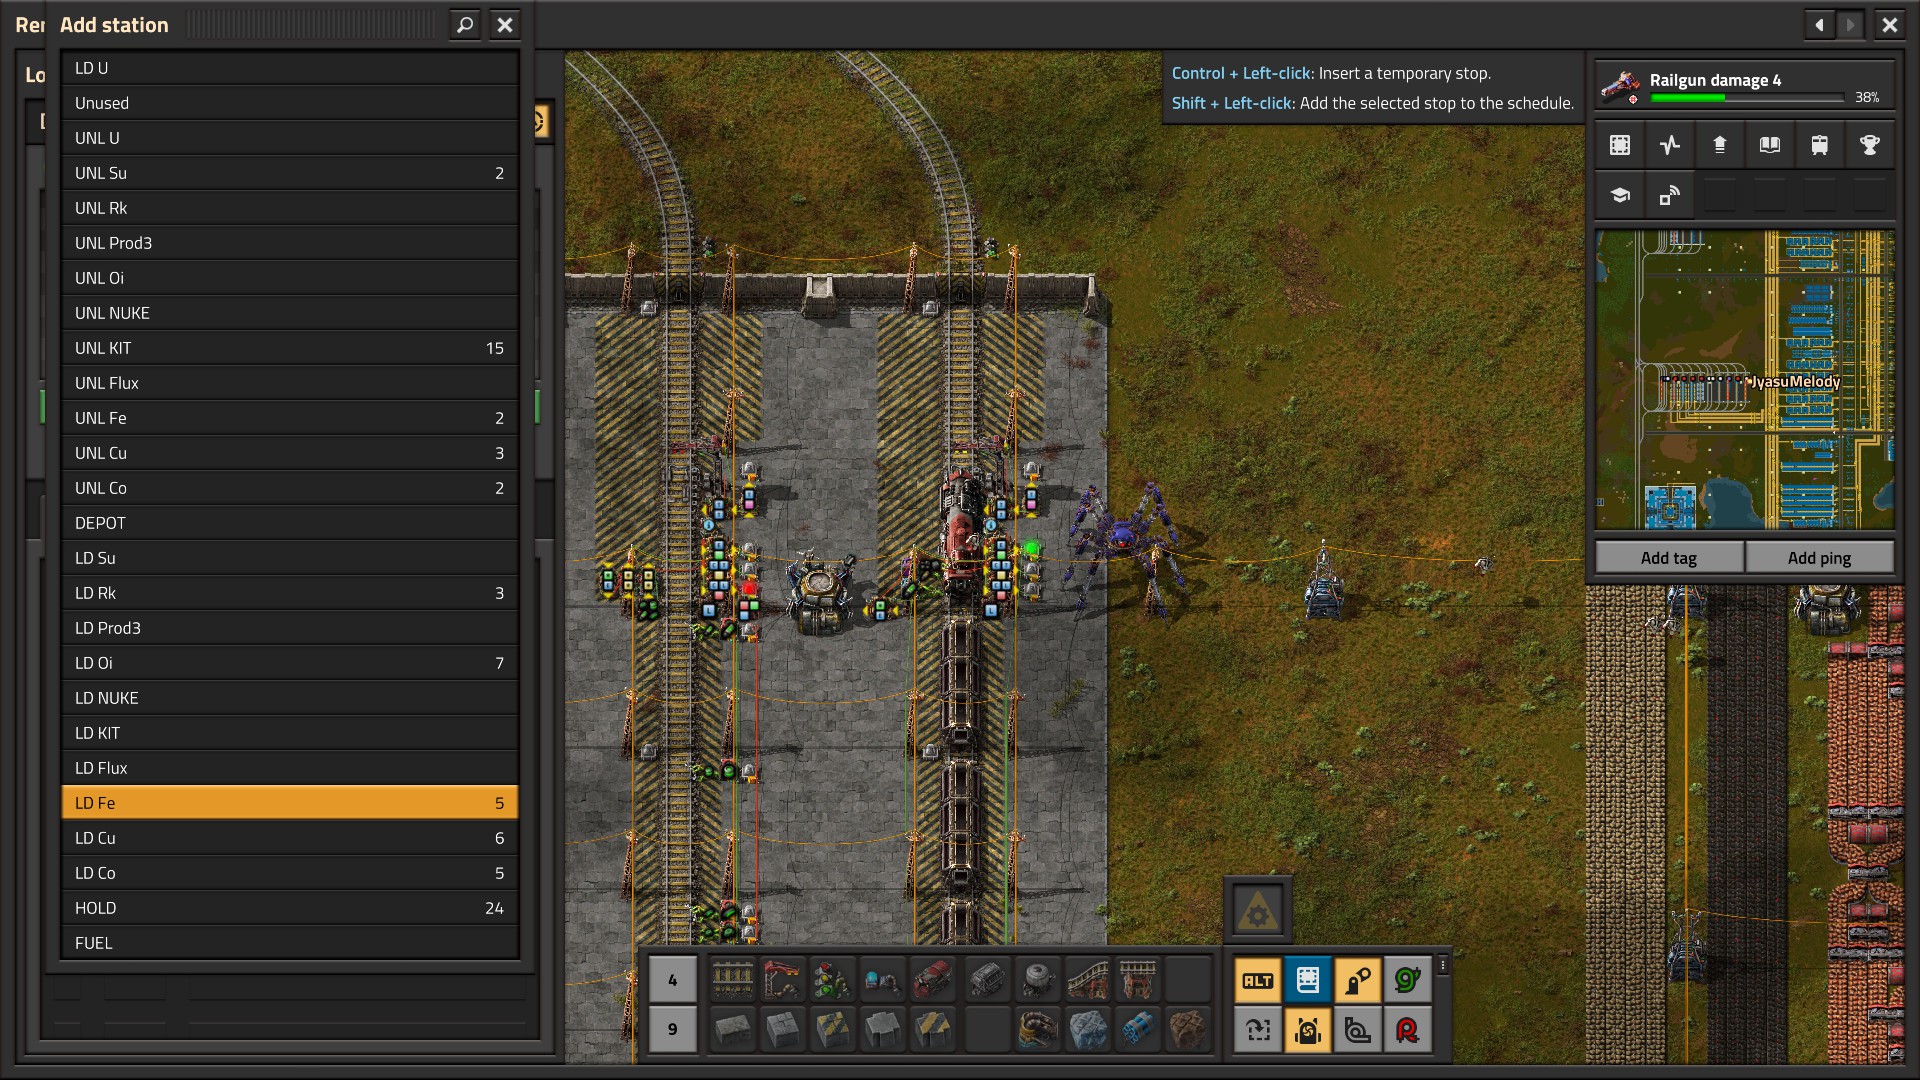This screenshot has height=1080, width=1920.
Task: Select hotbar row number 4
Action: [x=672, y=980]
